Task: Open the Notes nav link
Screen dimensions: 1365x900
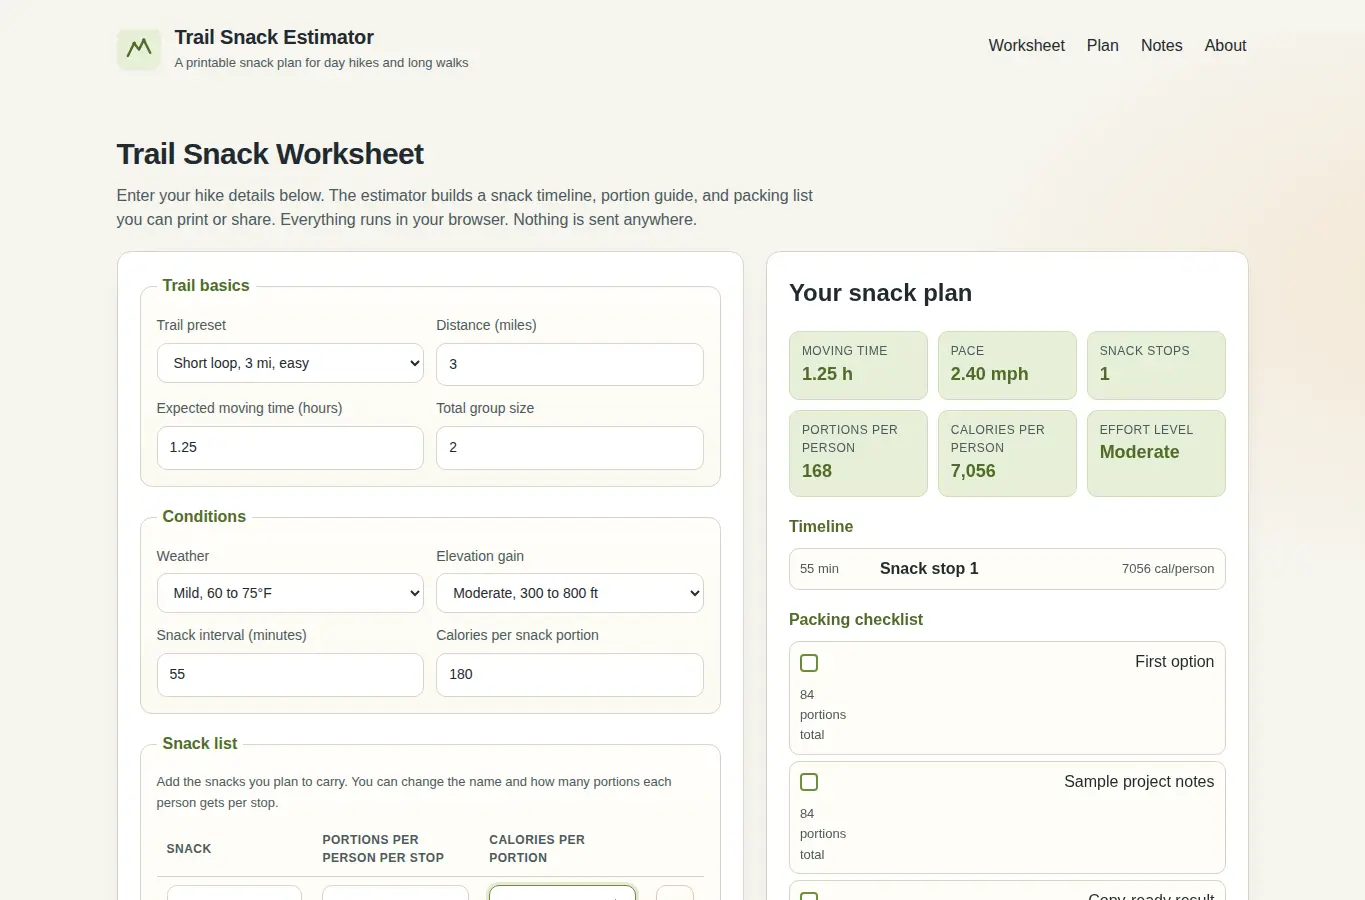Action: 1161,45
